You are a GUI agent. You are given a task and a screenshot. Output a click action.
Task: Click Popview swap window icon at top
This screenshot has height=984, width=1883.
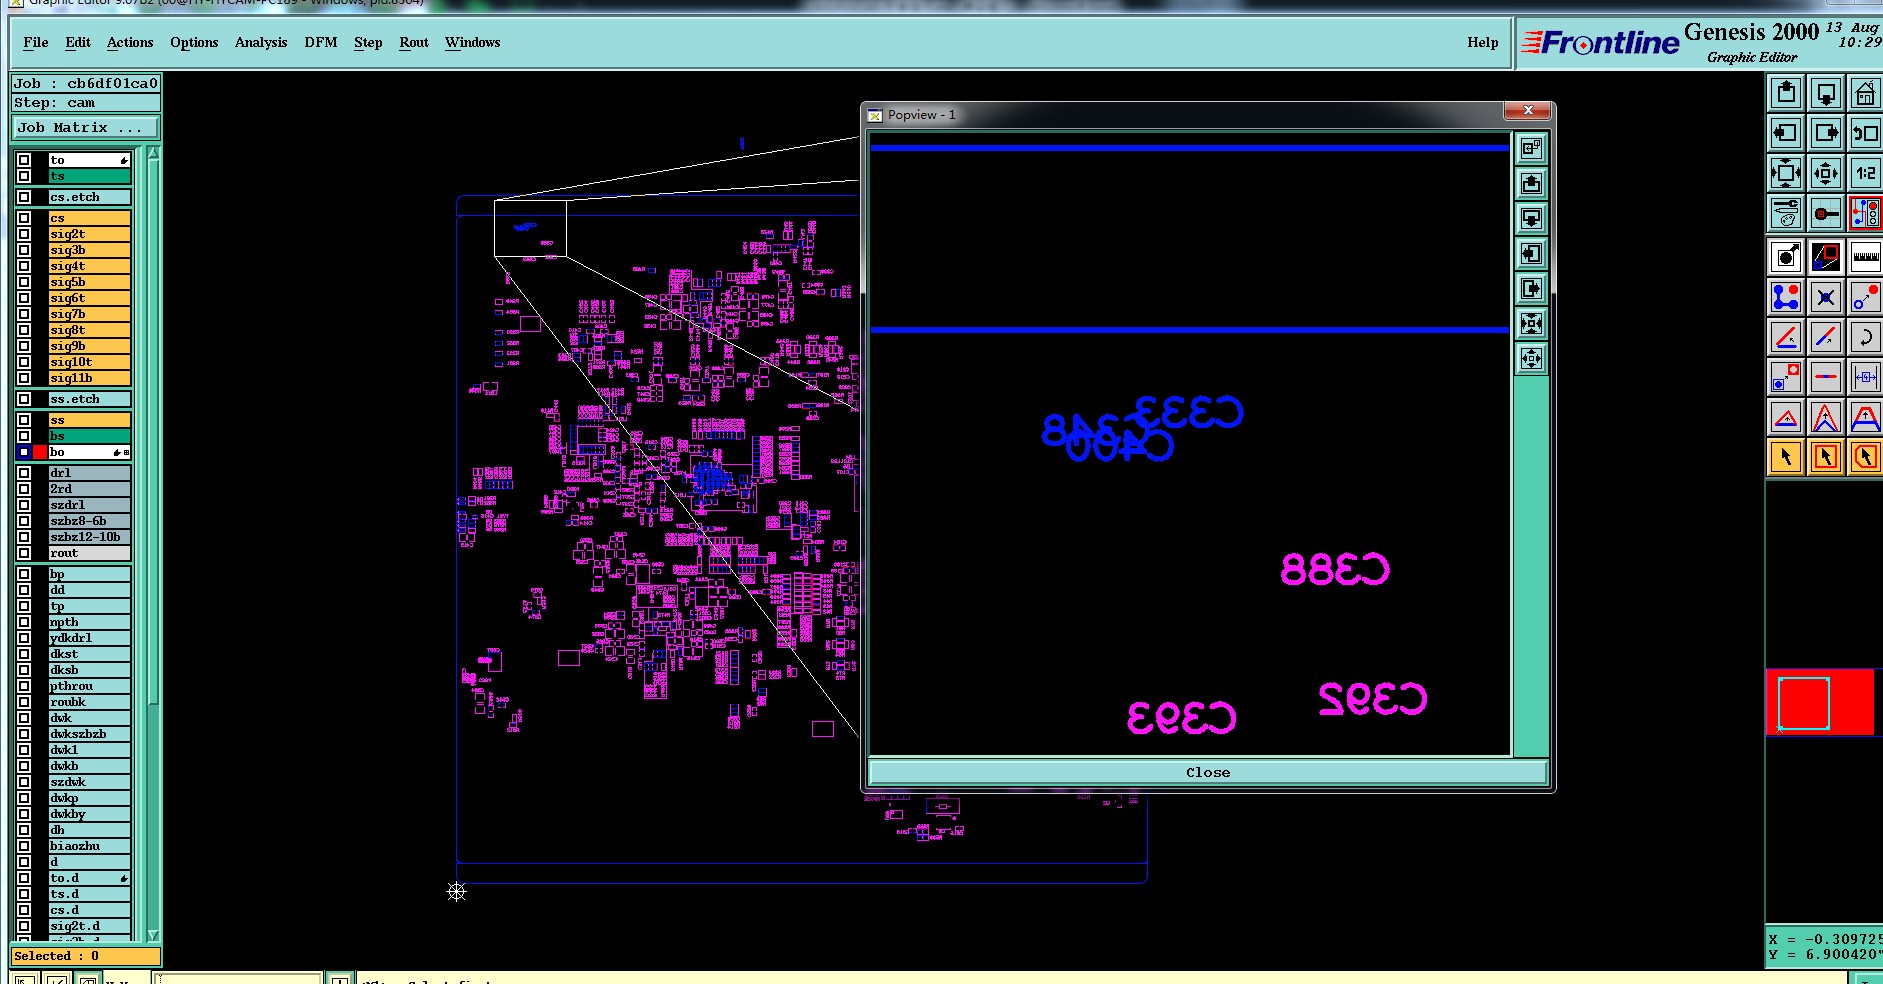pos(1531,149)
